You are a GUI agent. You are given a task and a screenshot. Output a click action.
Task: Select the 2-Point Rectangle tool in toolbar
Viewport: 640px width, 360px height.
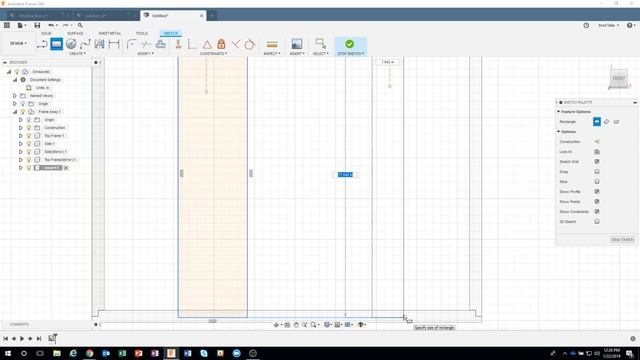pos(56,44)
